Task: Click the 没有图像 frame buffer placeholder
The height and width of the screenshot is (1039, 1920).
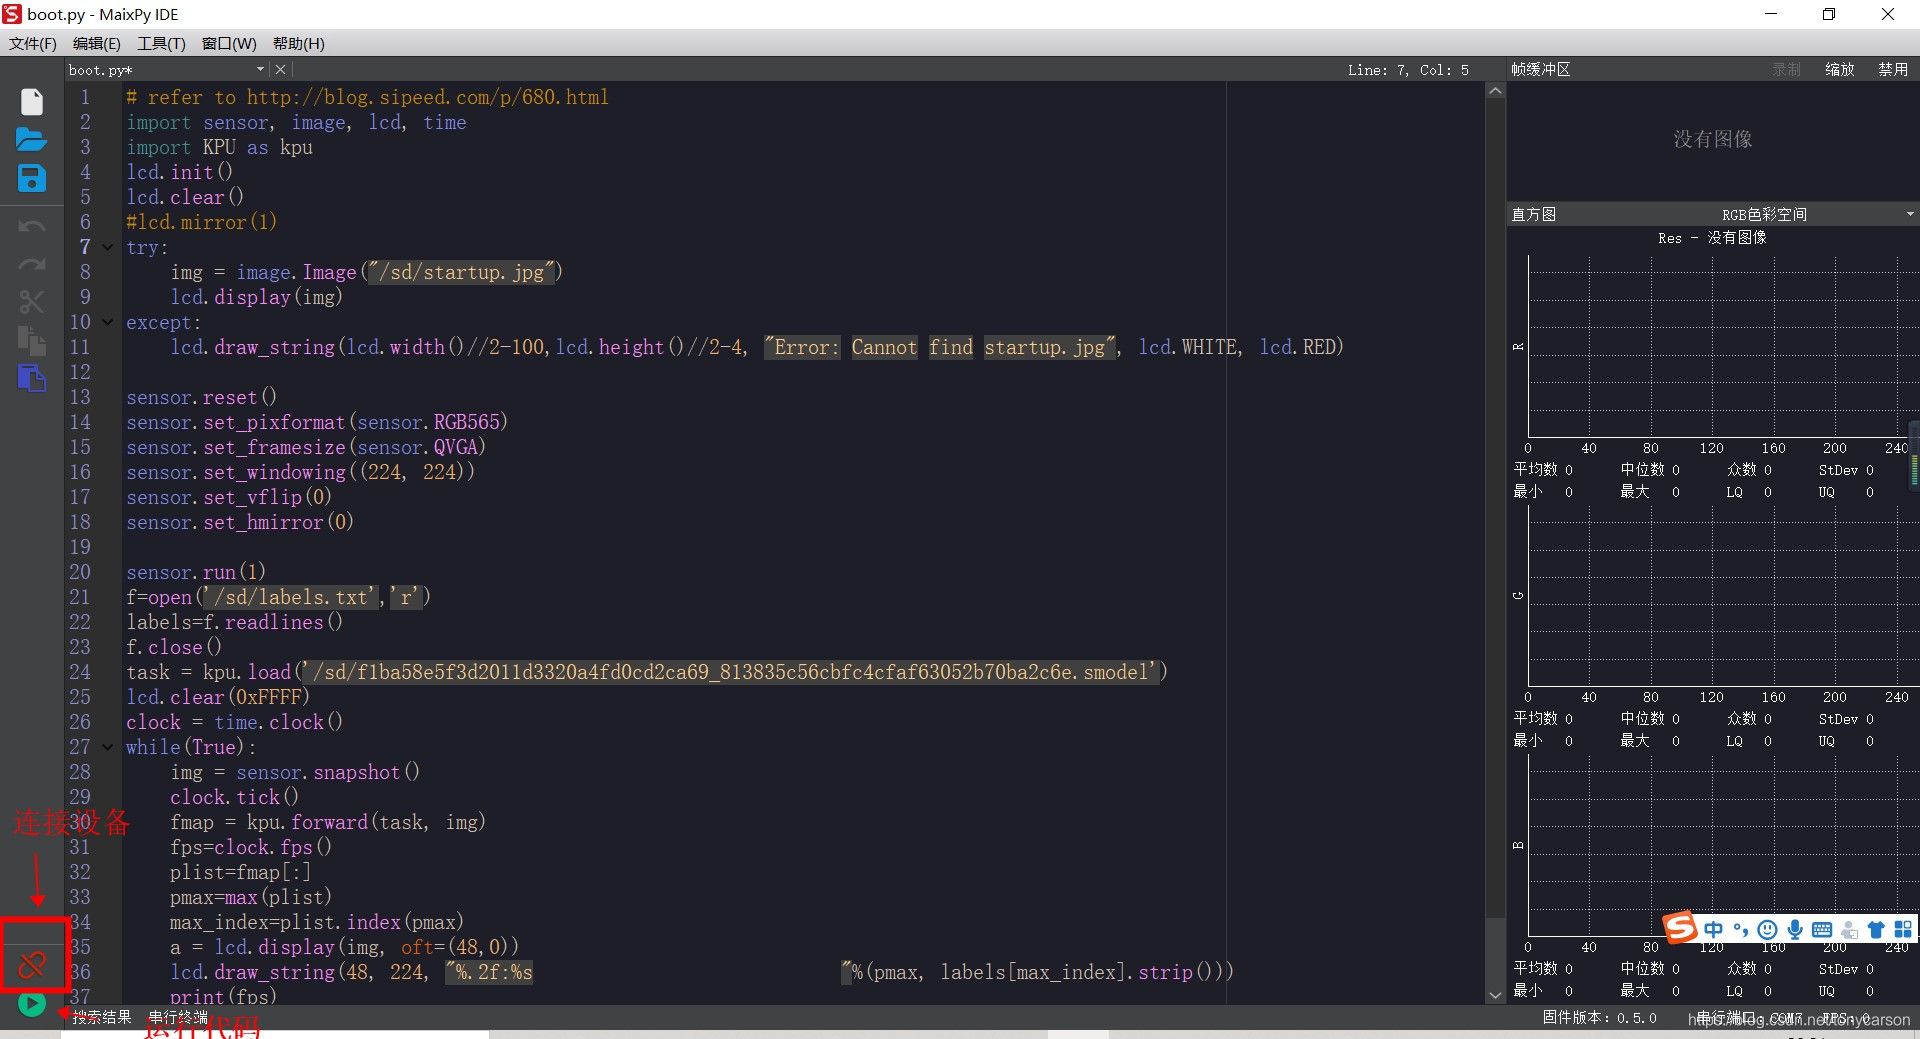Action: click(x=1713, y=139)
